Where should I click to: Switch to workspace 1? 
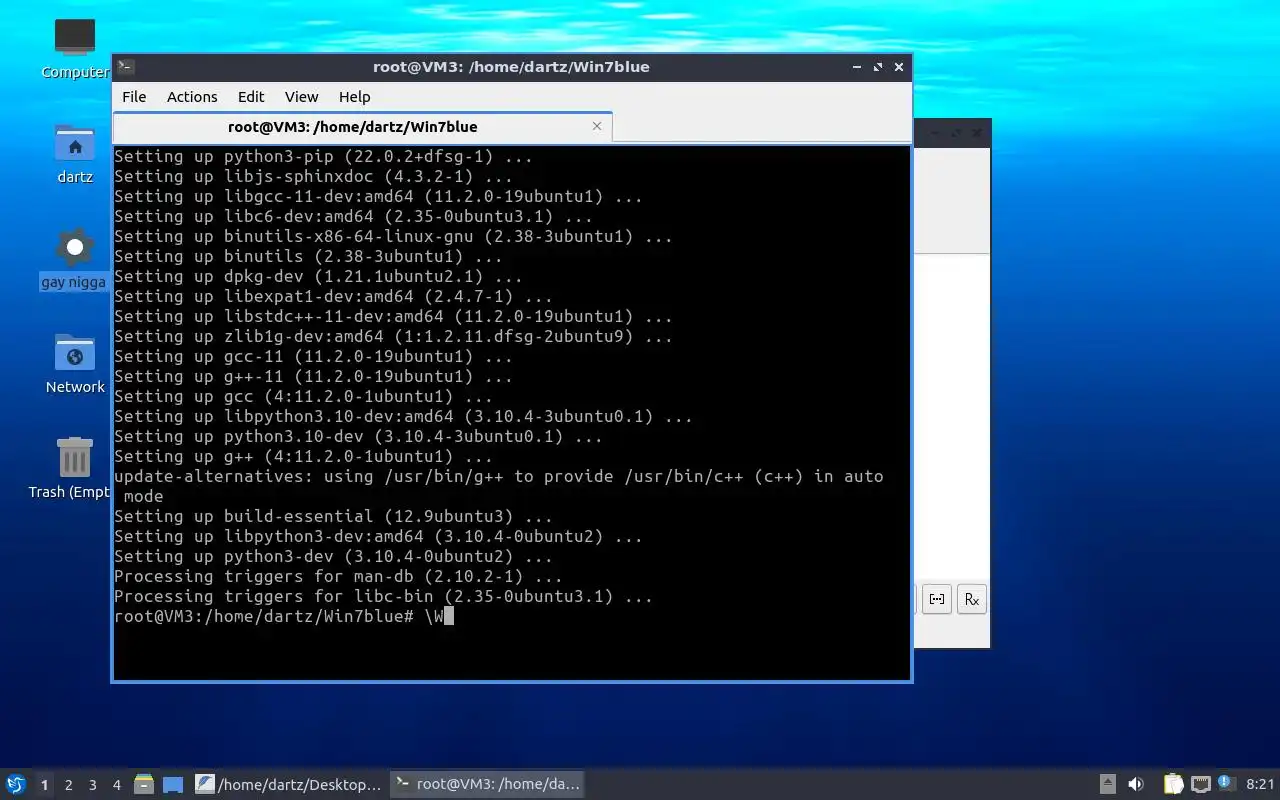(x=44, y=785)
